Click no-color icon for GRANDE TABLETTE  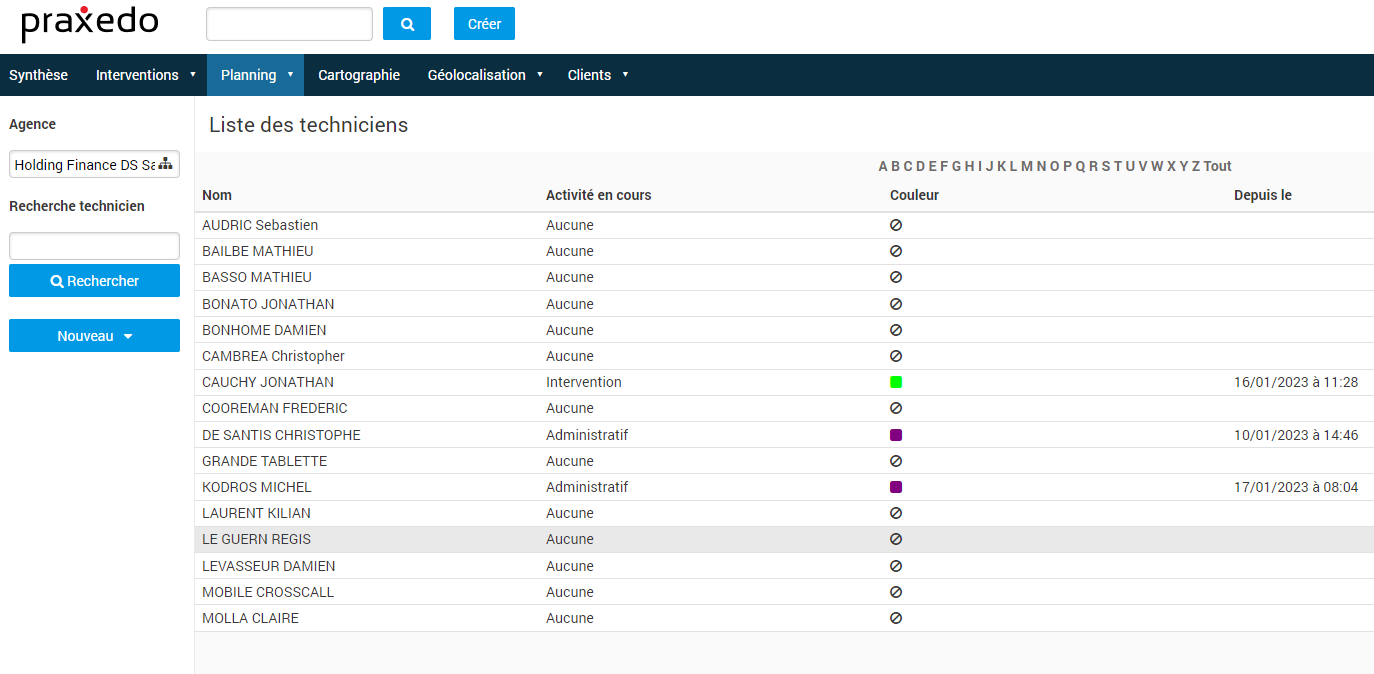pos(896,461)
